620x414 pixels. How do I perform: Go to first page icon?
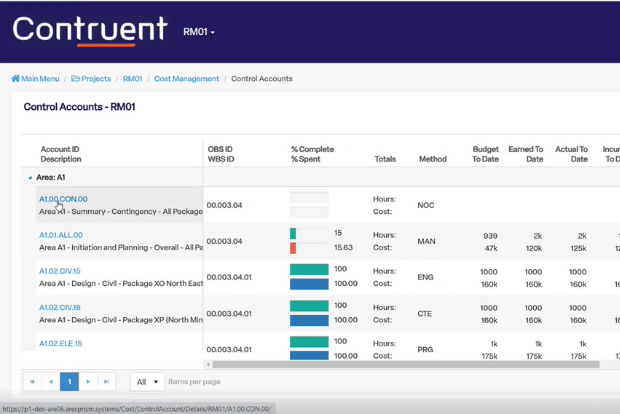coord(32,382)
